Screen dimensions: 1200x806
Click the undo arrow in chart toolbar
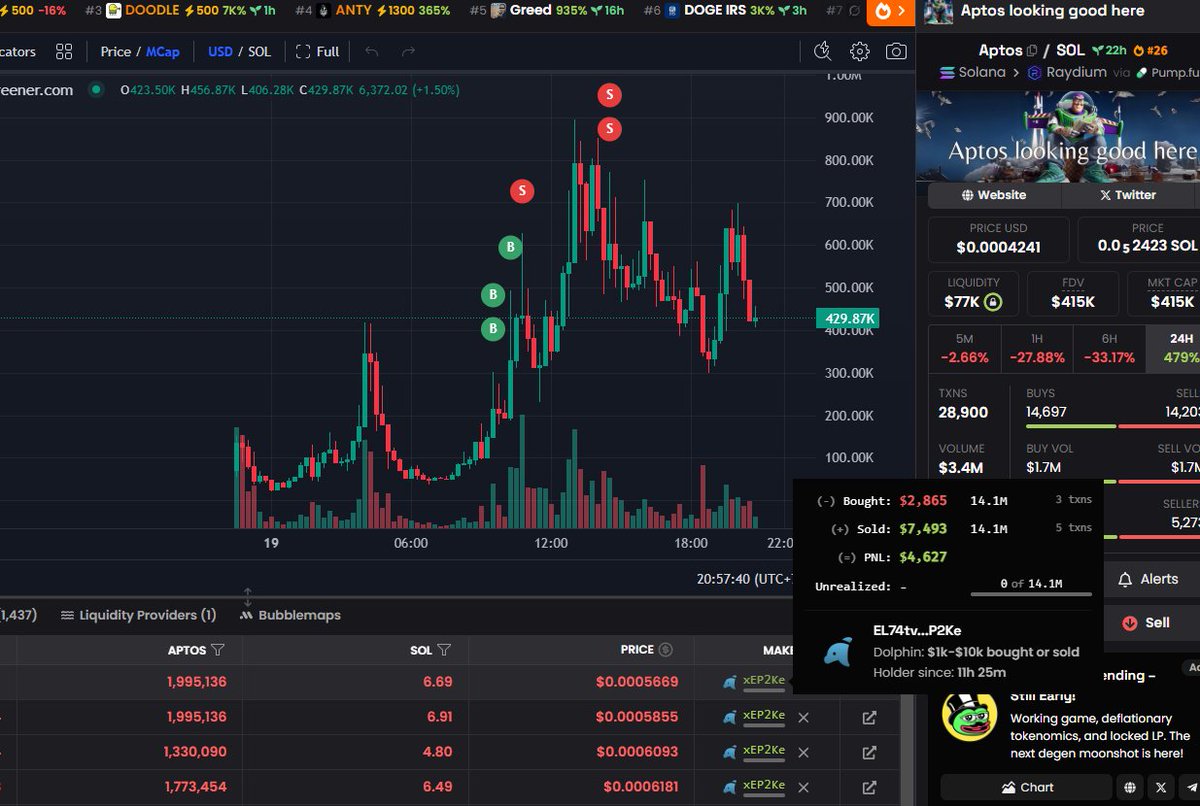pos(372,51)
